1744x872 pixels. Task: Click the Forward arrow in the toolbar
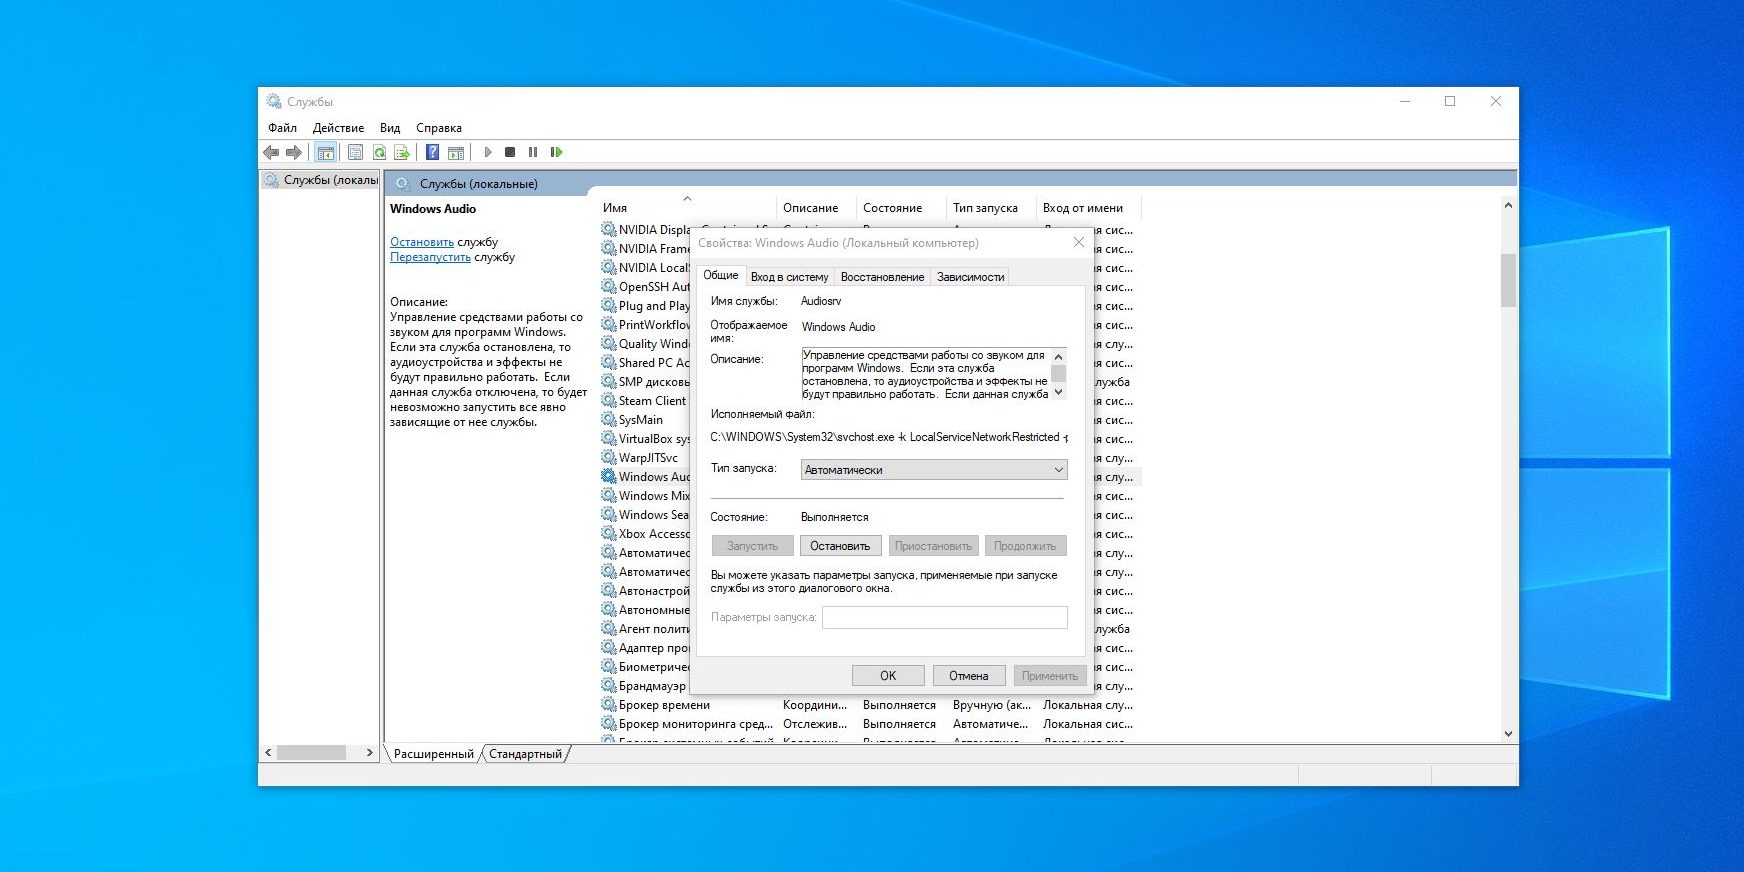tap(293, 152)
